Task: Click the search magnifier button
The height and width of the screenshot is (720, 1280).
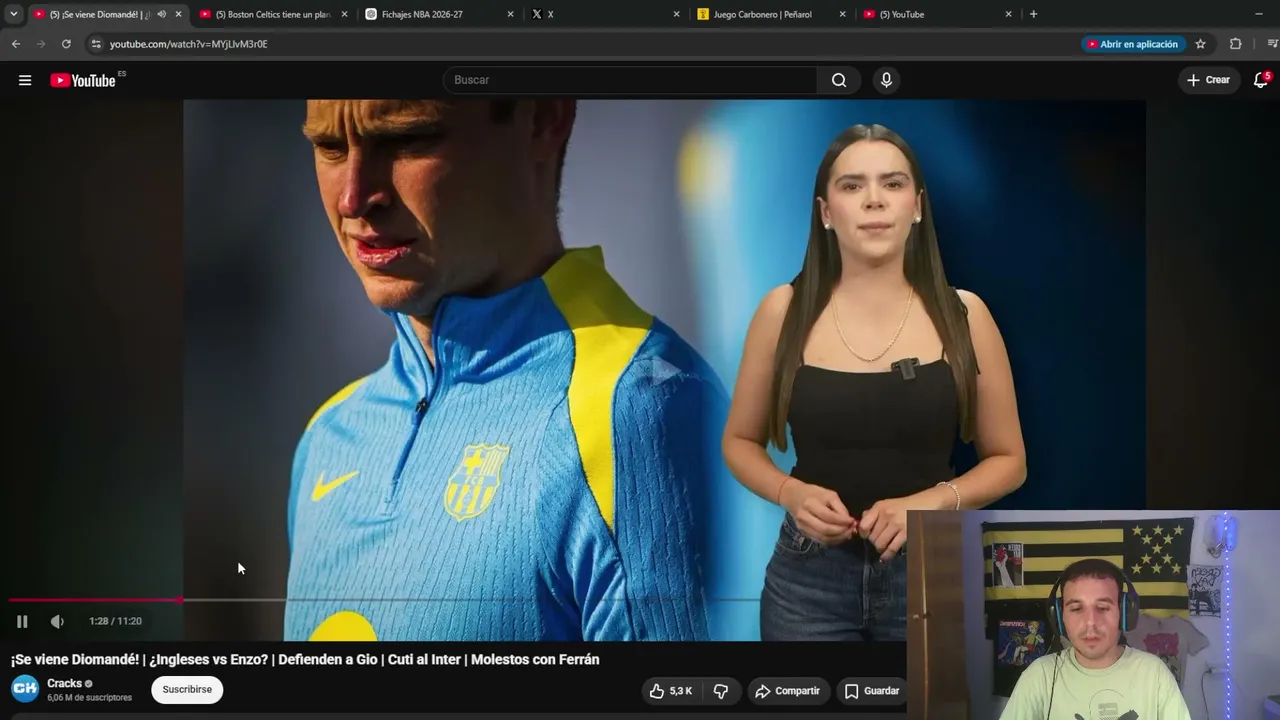Action: coord(839,80)
